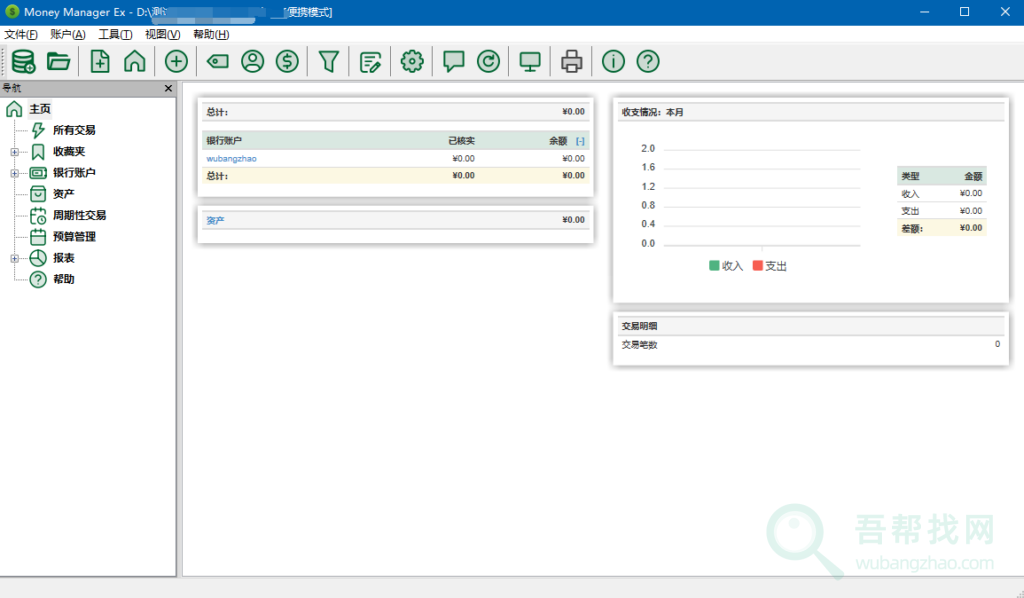Click the 资产 link in summary panel

coord(215,220)
